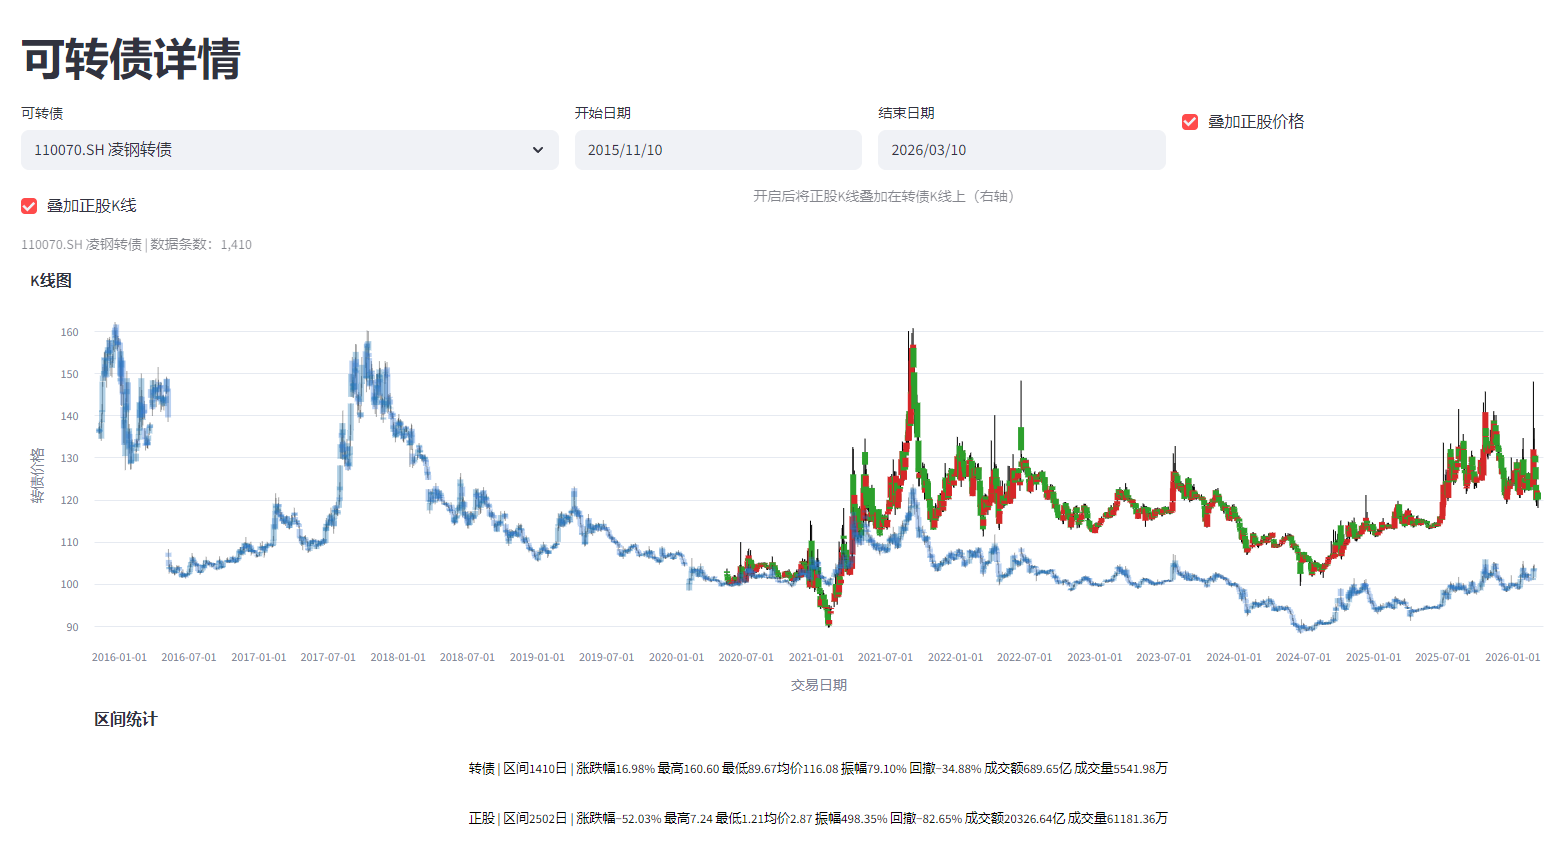Click the 区间统计 section heading
1550x848 pixels.
pos(126,719)
